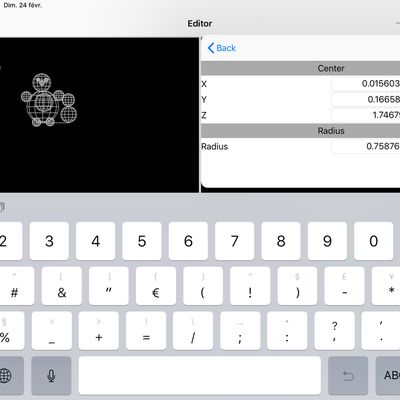Tap the hash symbol key
400x400 pixels.
pyautogui.click(x=15, y=286)
